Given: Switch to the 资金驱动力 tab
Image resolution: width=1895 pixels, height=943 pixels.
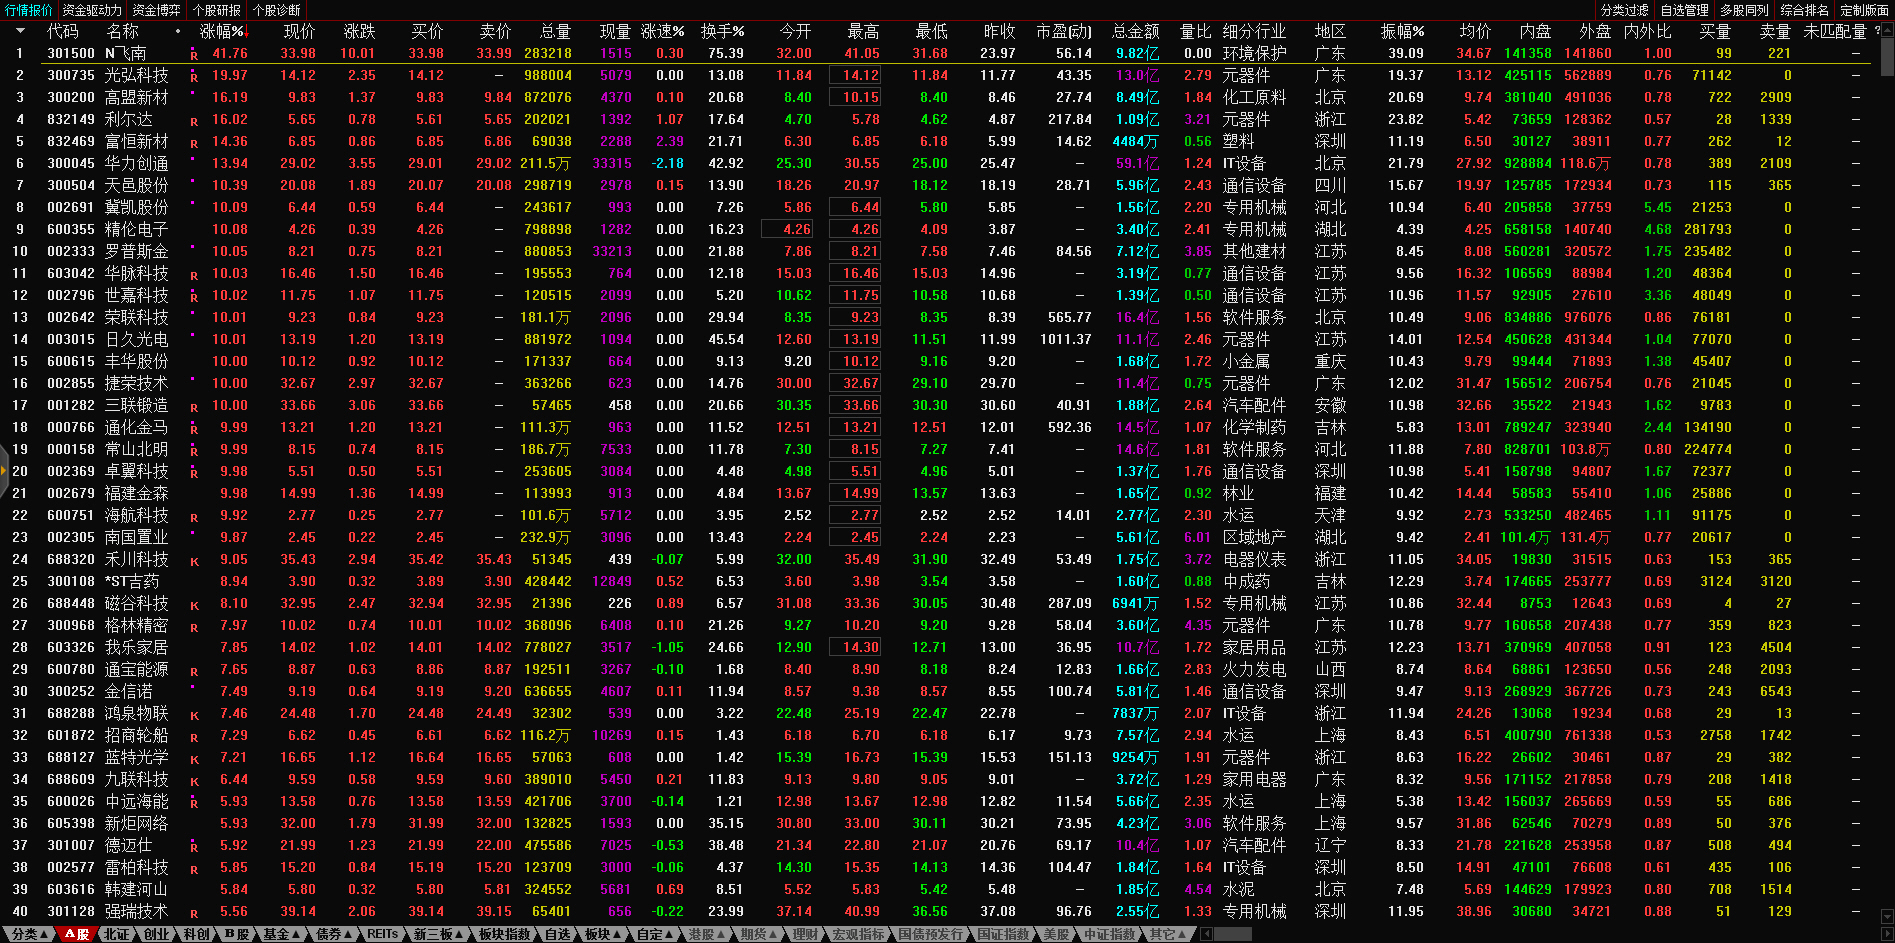Looking at the screenshot, I should tap(92, 10).
